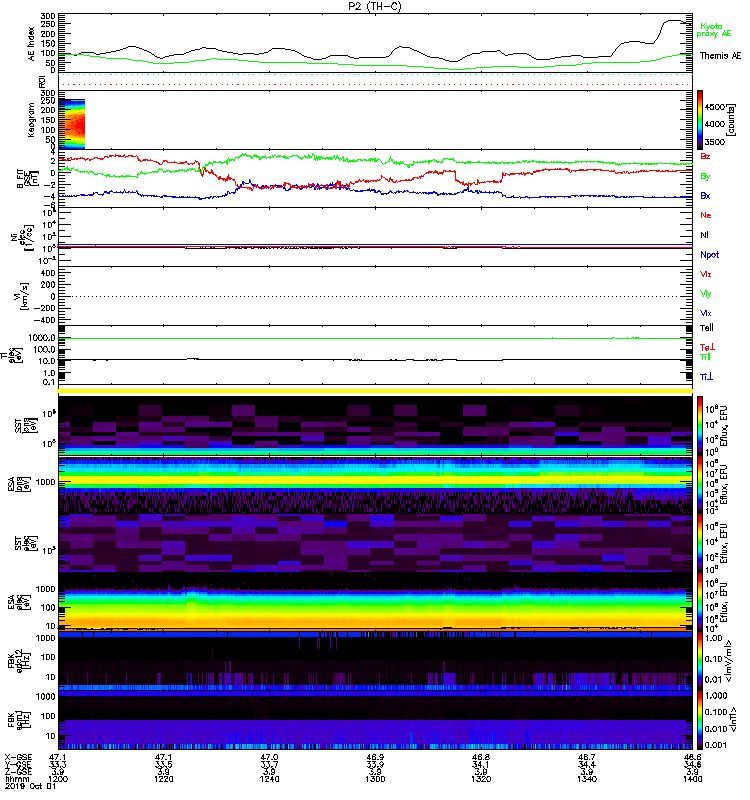The width and height of the screenshot is (750, 800).
Task: Click the "X-GSE" row label
Action: tap(18, 758)
